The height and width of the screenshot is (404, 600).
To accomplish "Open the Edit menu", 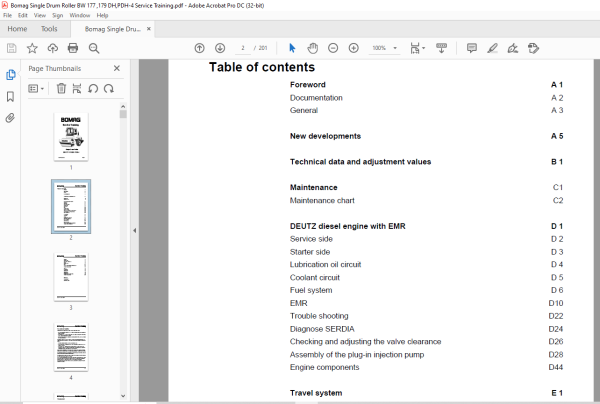I will [x=23, y=15].
